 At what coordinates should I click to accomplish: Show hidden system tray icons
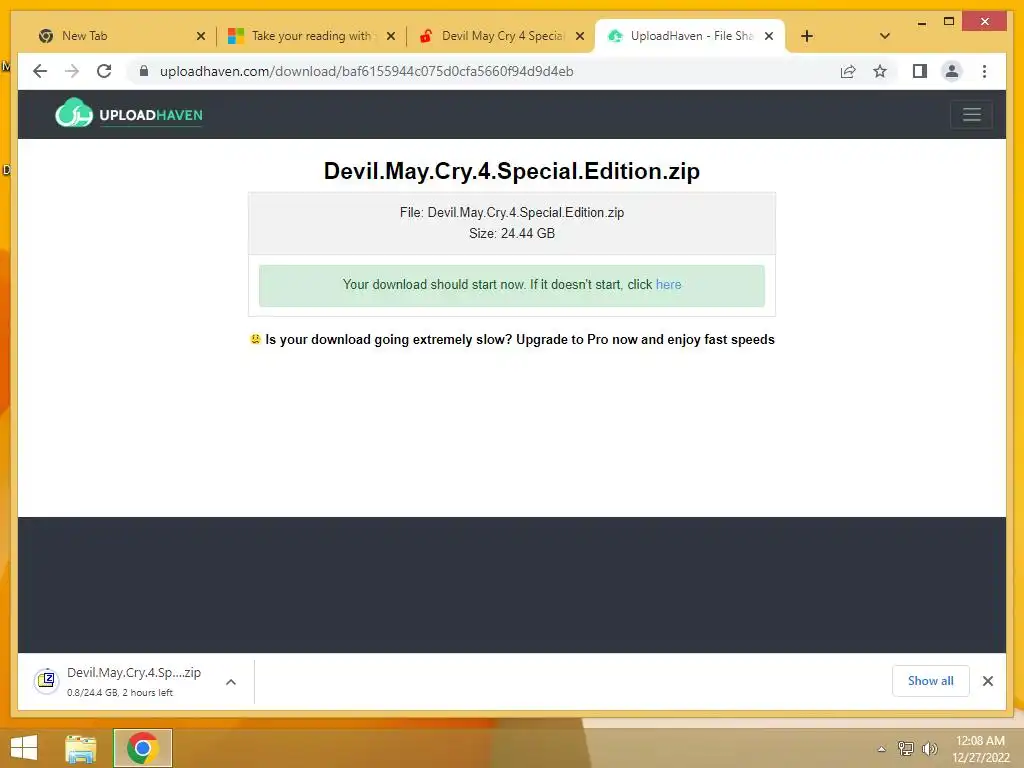882,749
